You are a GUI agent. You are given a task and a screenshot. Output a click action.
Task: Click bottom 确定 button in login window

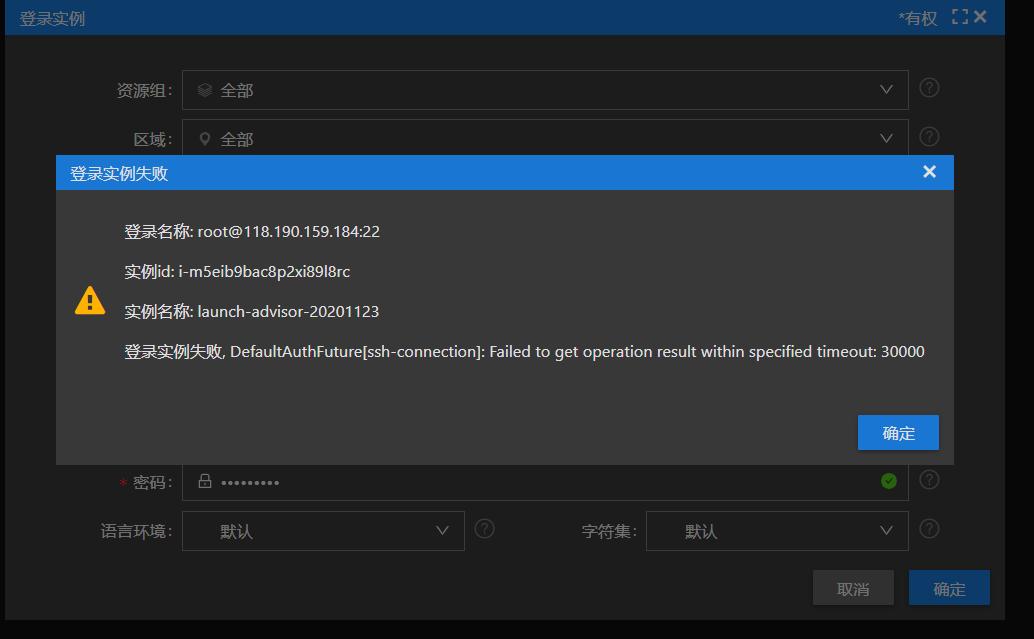coord(950,588)
